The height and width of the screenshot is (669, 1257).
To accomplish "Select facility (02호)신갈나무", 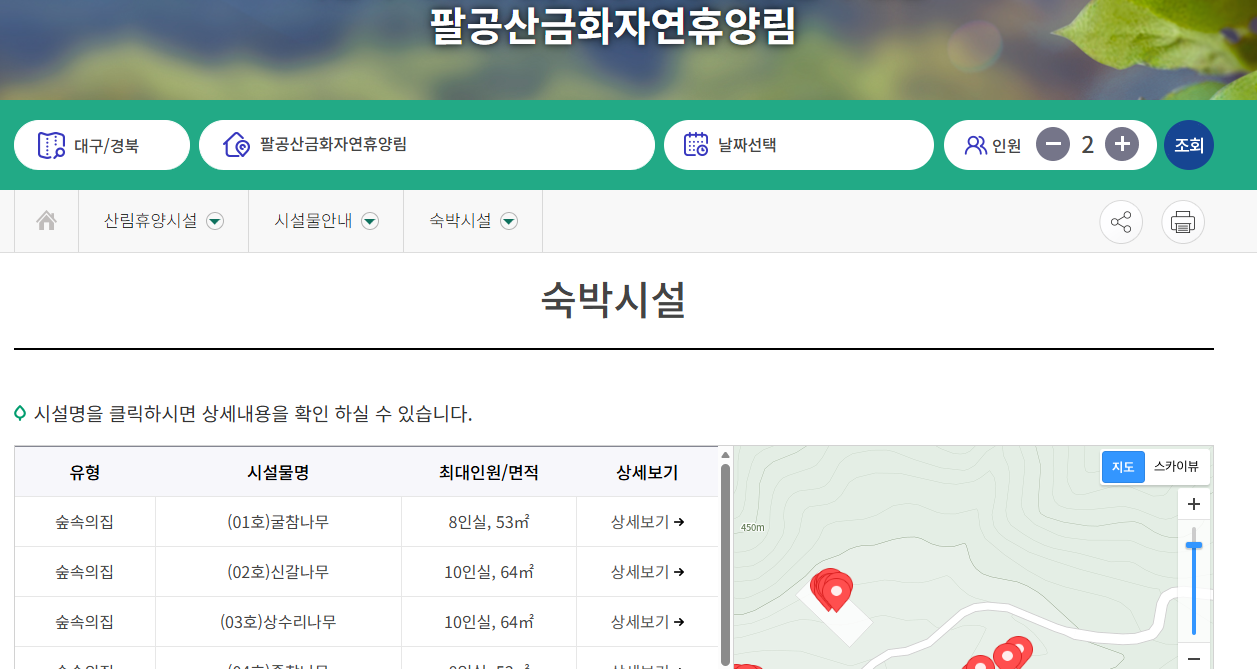I will tap(278, 572).
